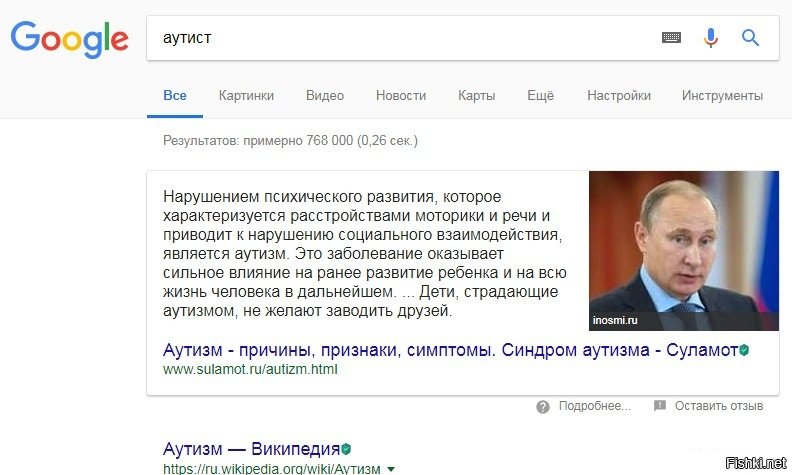Viewport: 792px width, 475px height.
Task: Open the Аутизм - причины, признаки link
Action: tap(451, 350)
